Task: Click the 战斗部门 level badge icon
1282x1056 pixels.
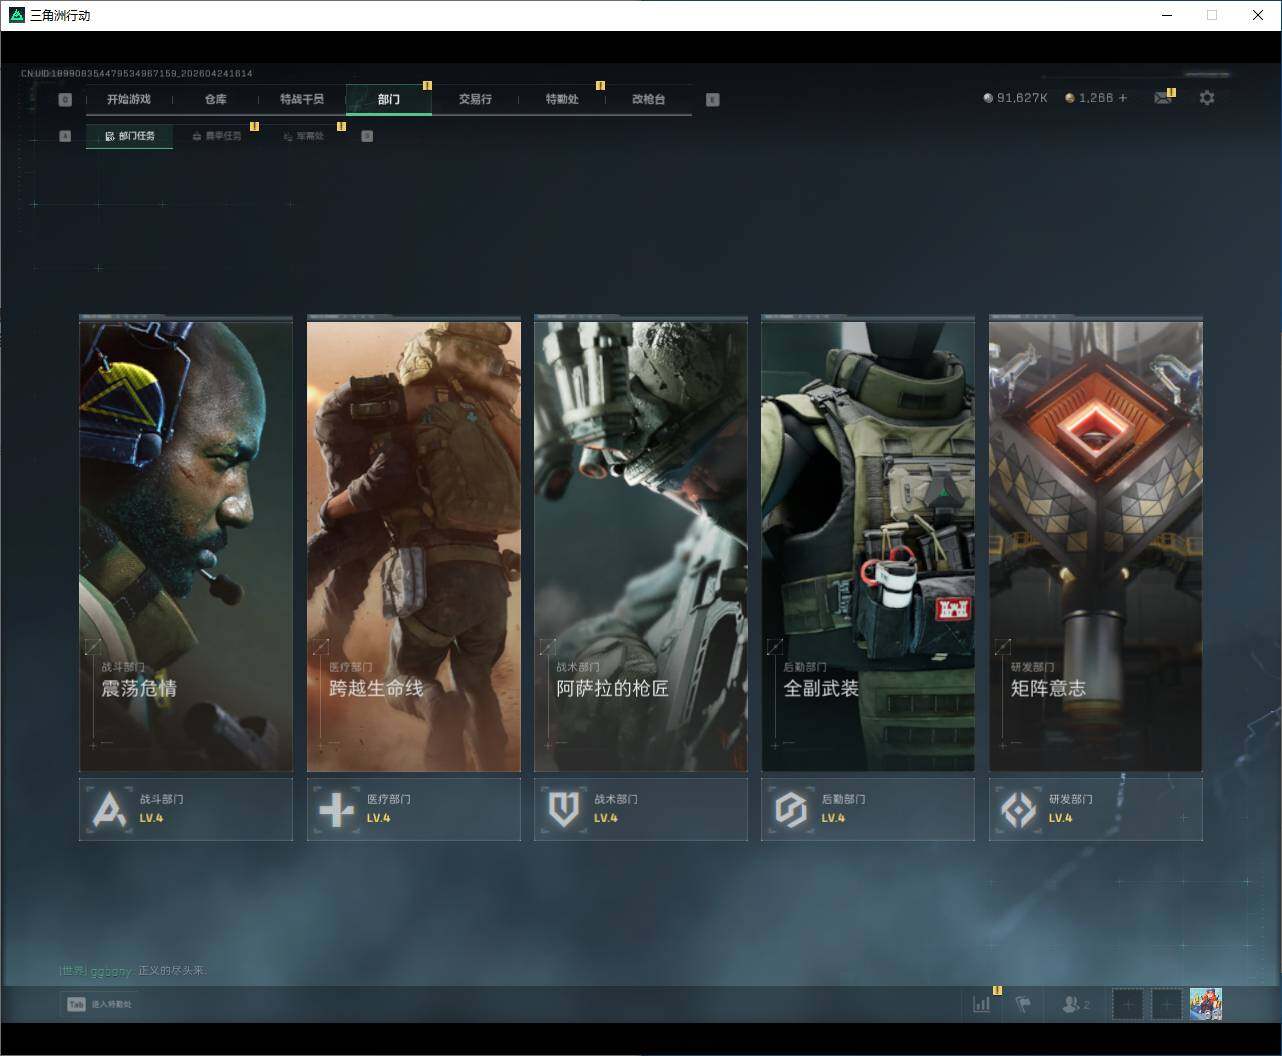Action: pos(109,809)
